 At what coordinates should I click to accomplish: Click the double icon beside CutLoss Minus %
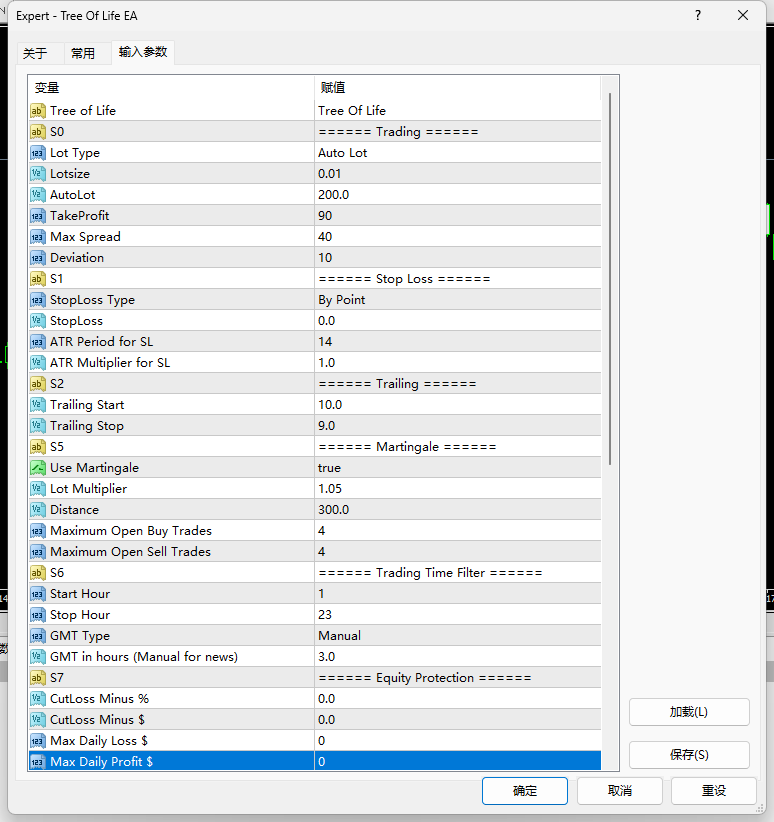point(37,698)
